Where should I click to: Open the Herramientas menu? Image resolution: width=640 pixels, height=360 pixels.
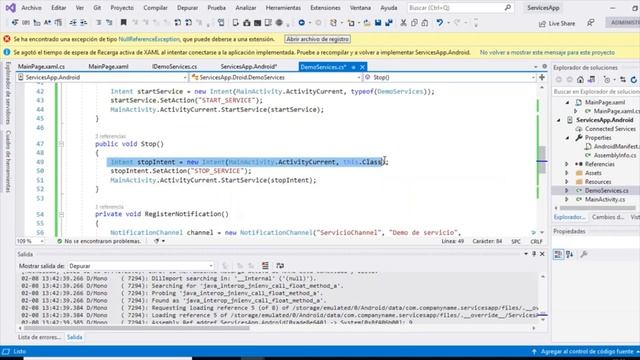click(x=283, y=8)
